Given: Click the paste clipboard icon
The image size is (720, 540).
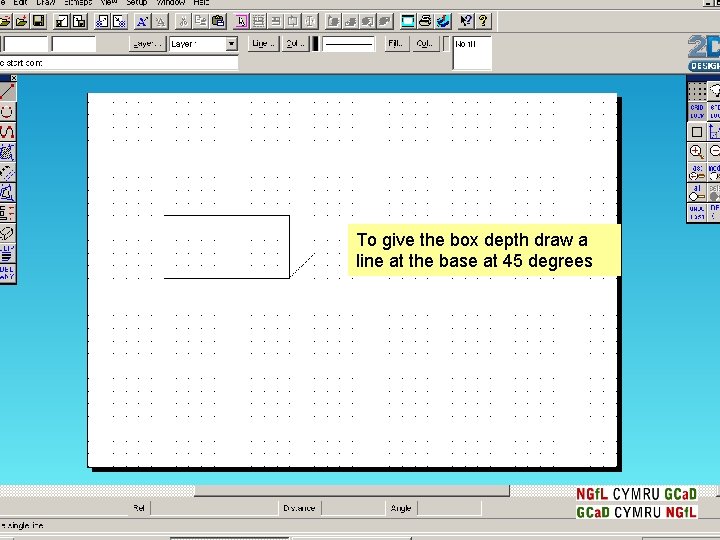Looking at the screenshot, I should 218,21.
